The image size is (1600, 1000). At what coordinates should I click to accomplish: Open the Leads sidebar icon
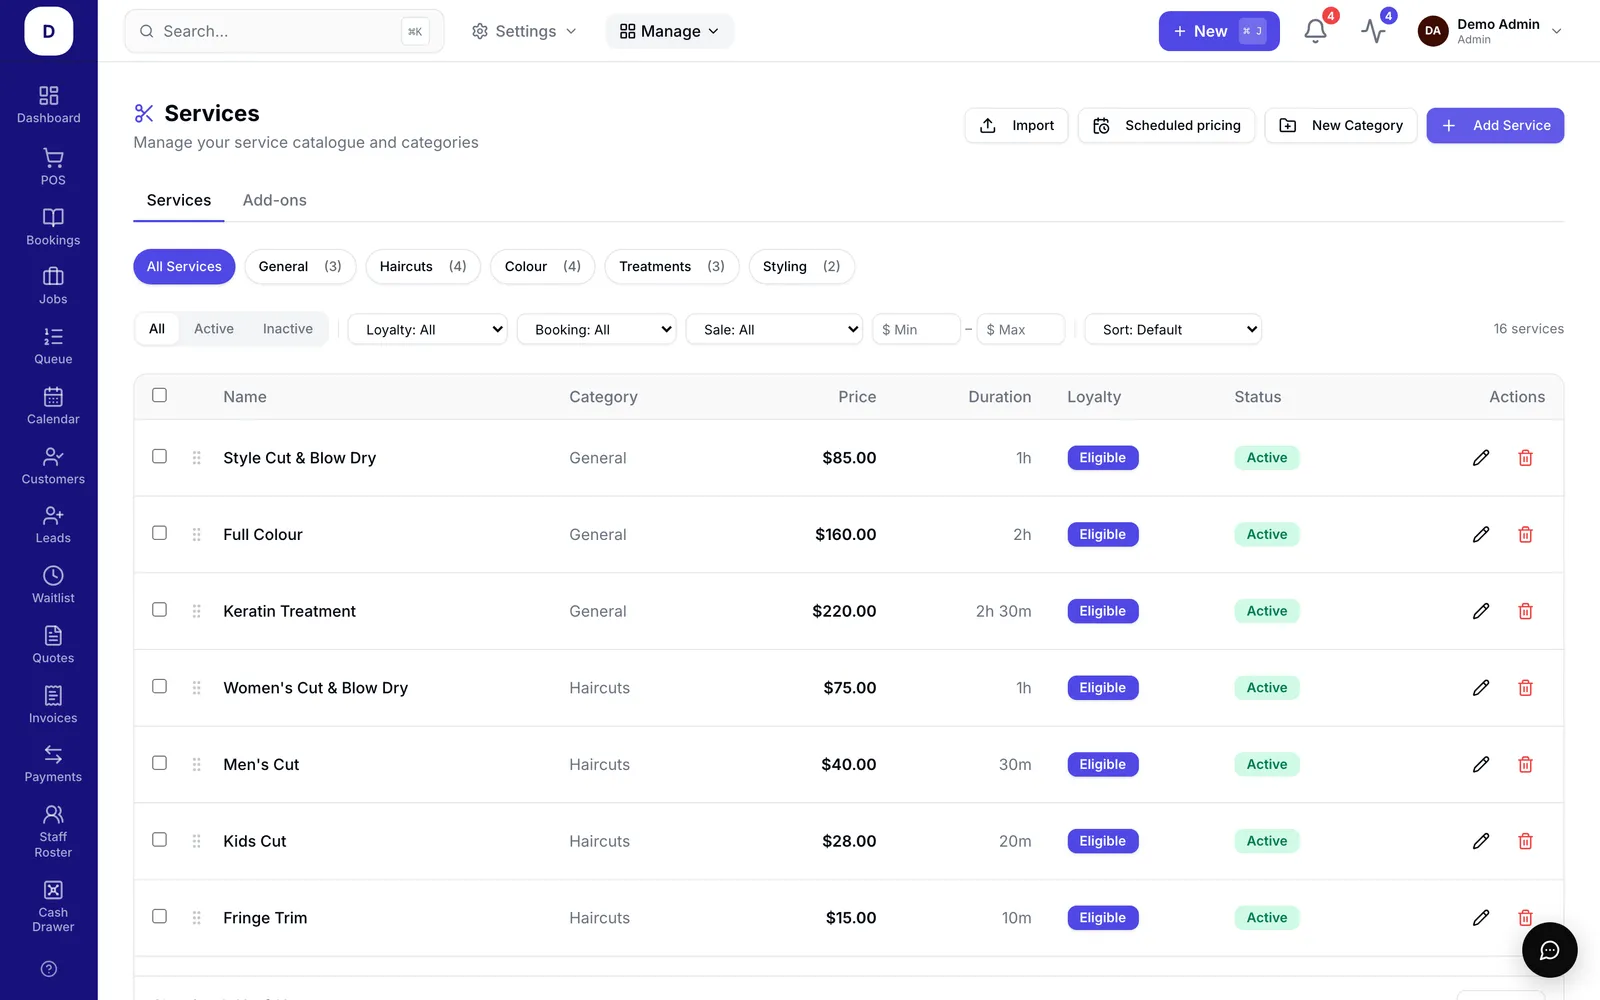pyautogui.click(x=53, y=516)
